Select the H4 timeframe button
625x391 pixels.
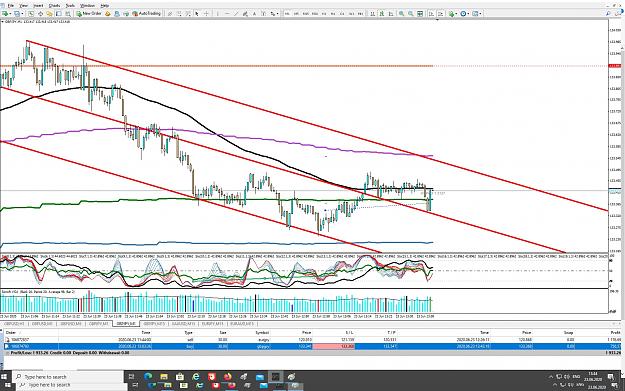tap(333, 14)
